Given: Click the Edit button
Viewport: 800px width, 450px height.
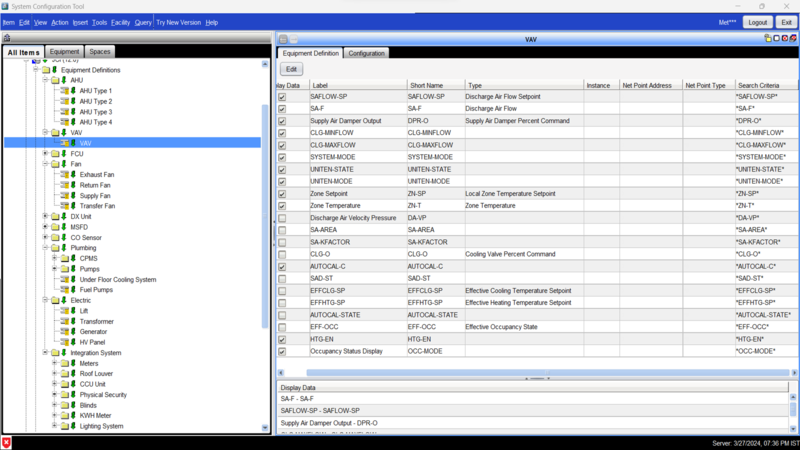Looking at the screenshot, I should [292, 70].
